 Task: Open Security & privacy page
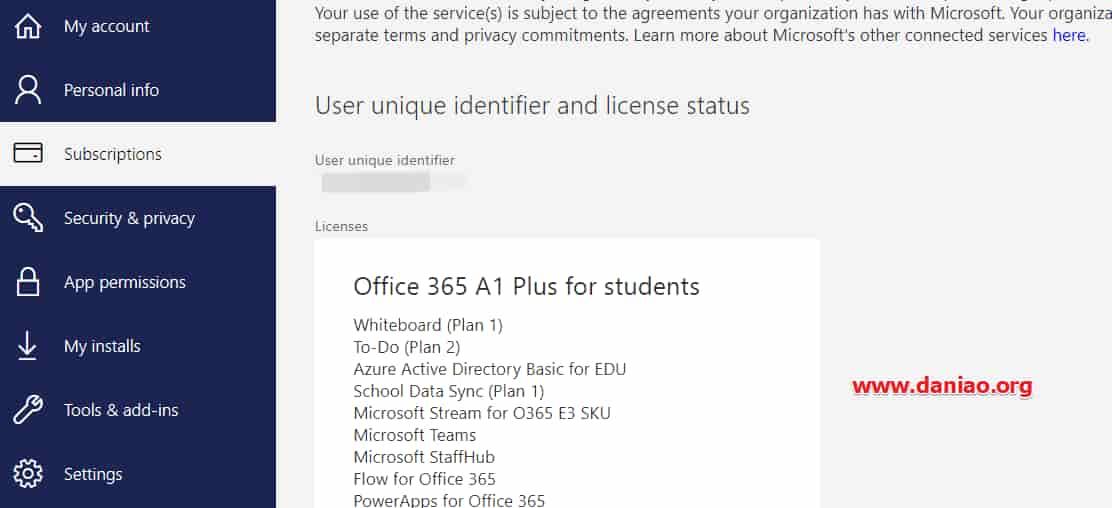click(129, 218)
